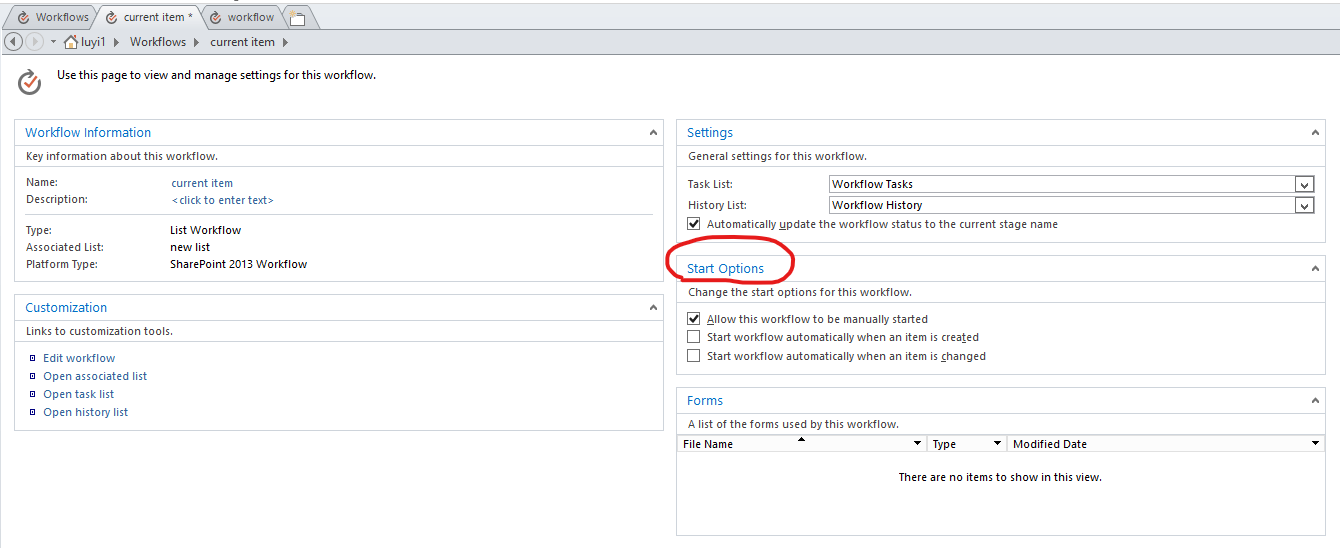
Task: Open the associated list link
Action: 95,376
